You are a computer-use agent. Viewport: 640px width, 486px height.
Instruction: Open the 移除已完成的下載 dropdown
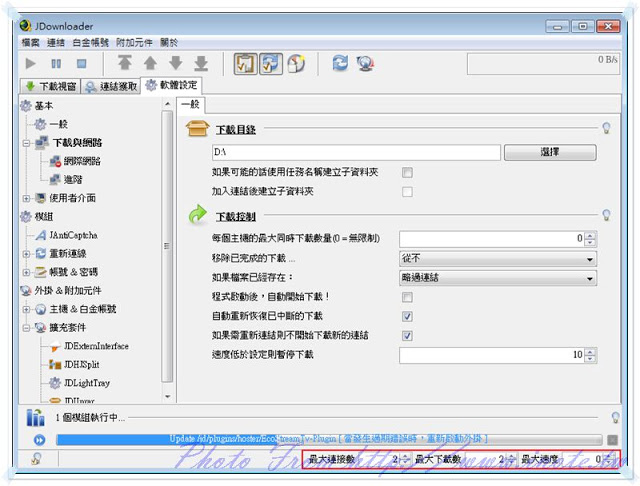coord(498,258)
